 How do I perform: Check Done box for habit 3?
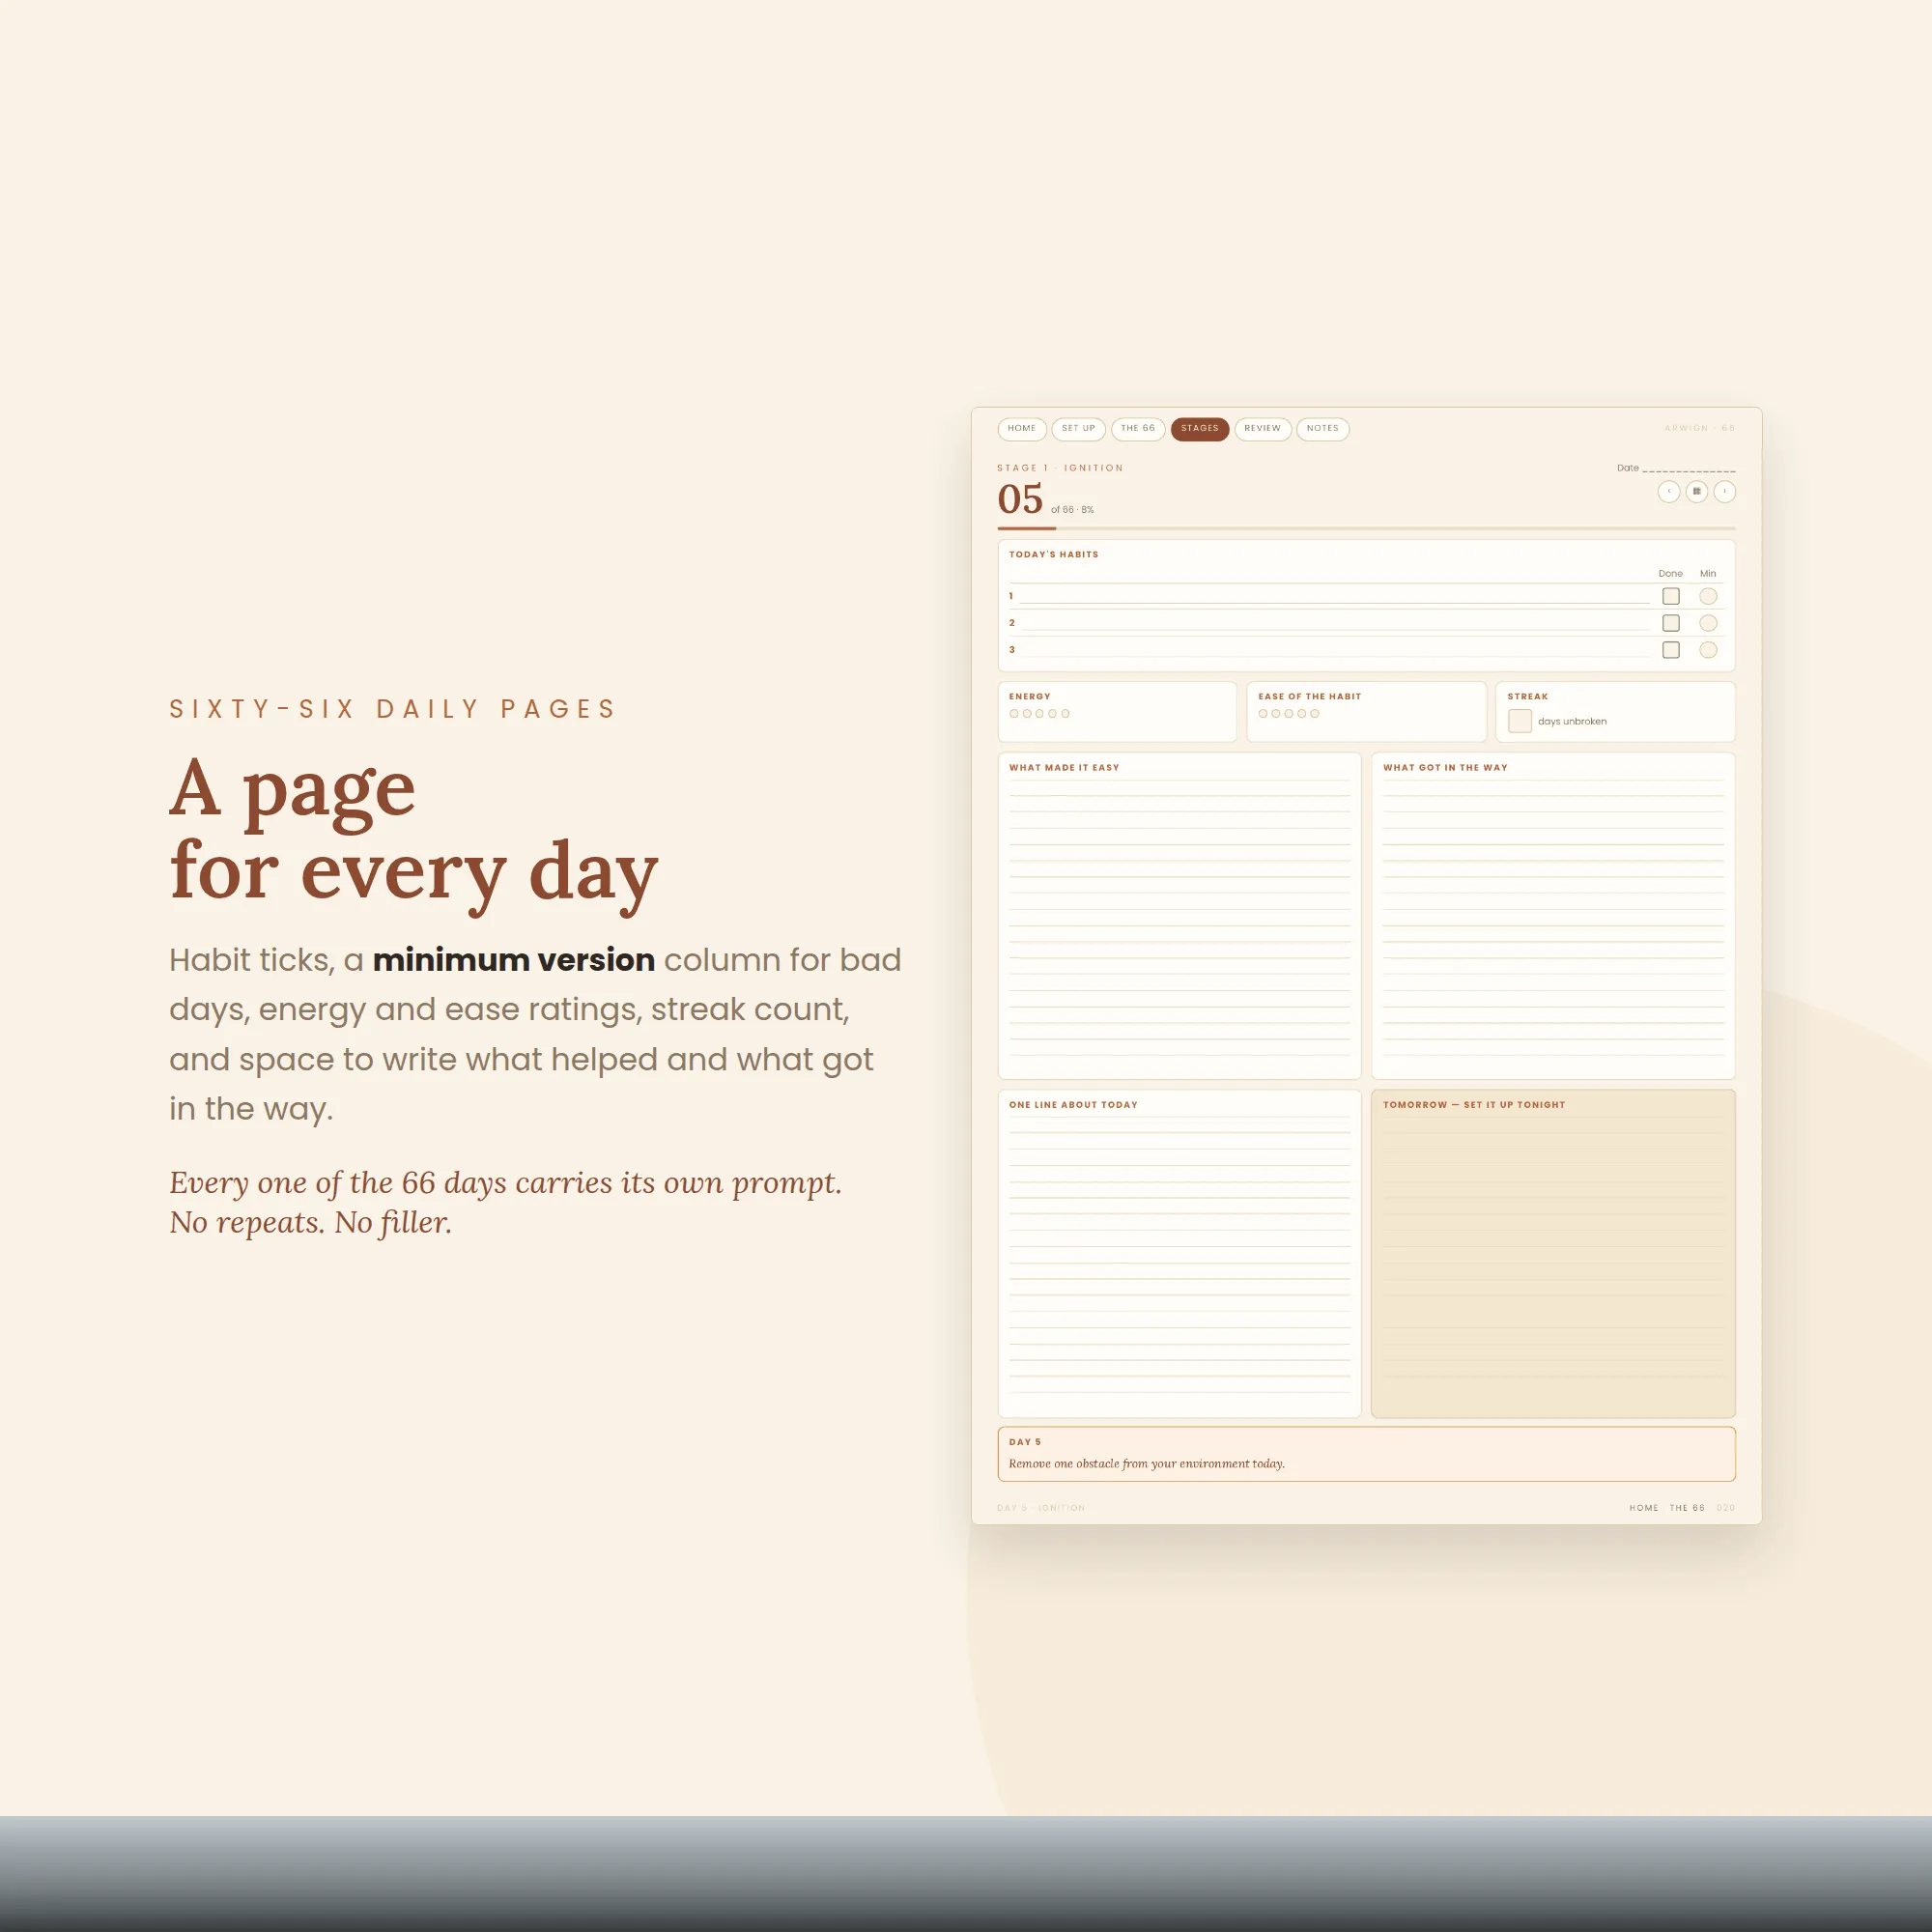[x=1670, y=650]
